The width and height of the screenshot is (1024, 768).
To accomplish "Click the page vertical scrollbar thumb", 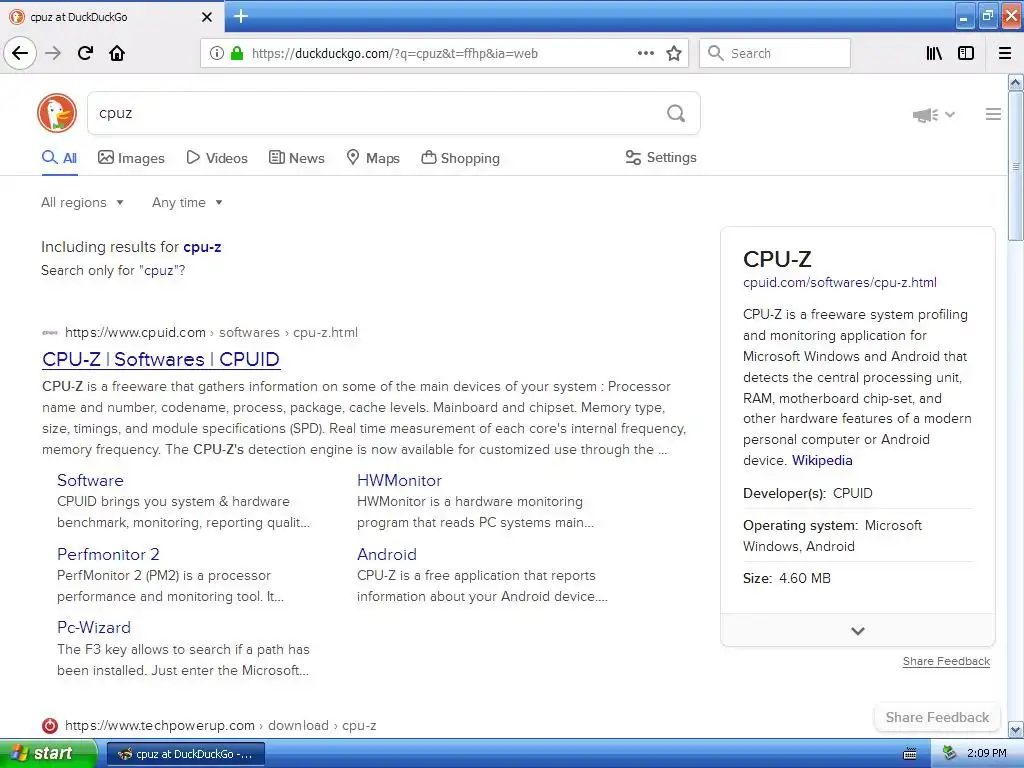I will (x=1016, y=166).
